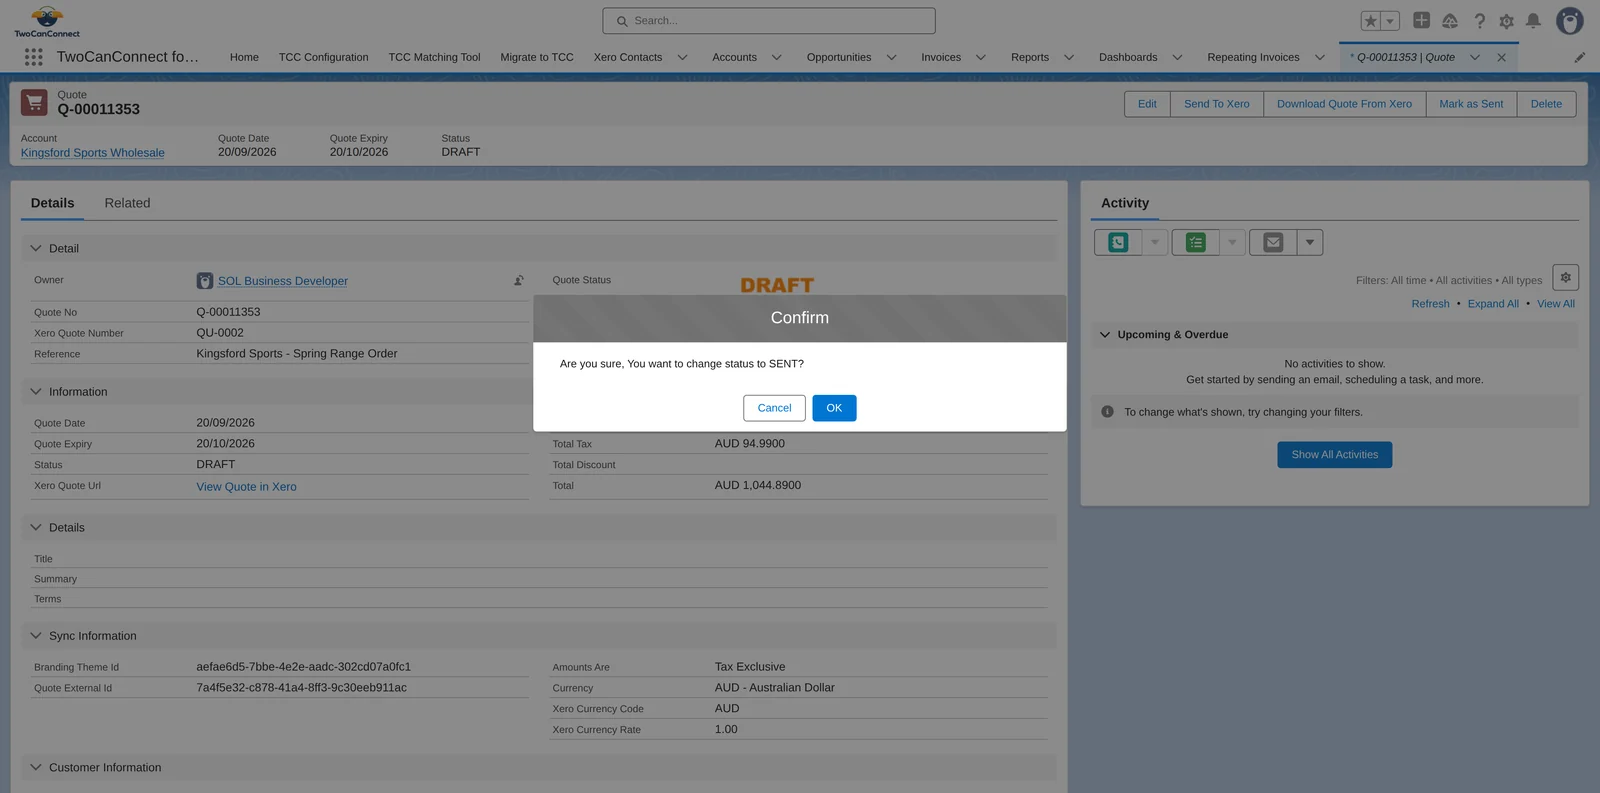The image size is (1600, 793).
Task: Click the info icon beside filter hint
Action: click(x=1108, y=412)
